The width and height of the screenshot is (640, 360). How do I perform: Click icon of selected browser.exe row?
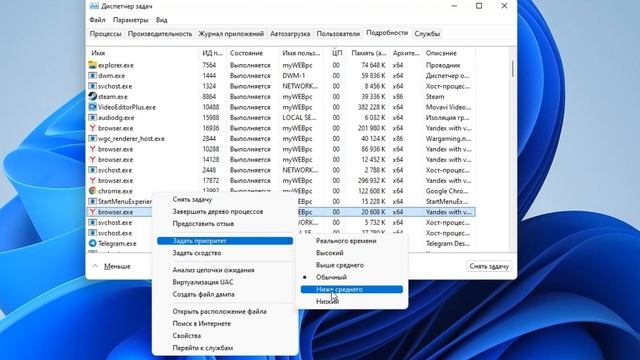[92, 212]
